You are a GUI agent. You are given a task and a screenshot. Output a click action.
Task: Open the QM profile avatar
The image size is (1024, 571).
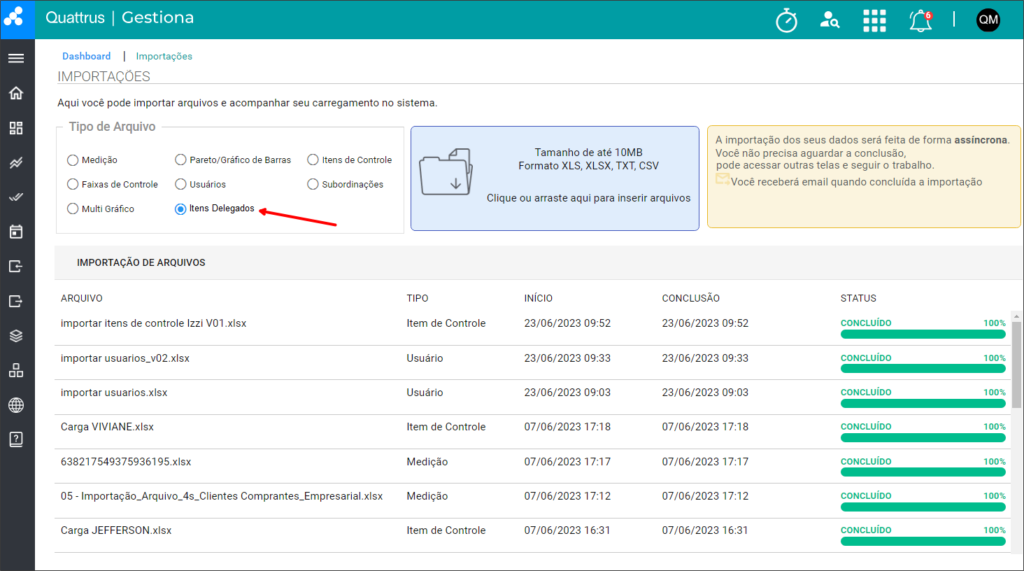click(x=988, y=20)
